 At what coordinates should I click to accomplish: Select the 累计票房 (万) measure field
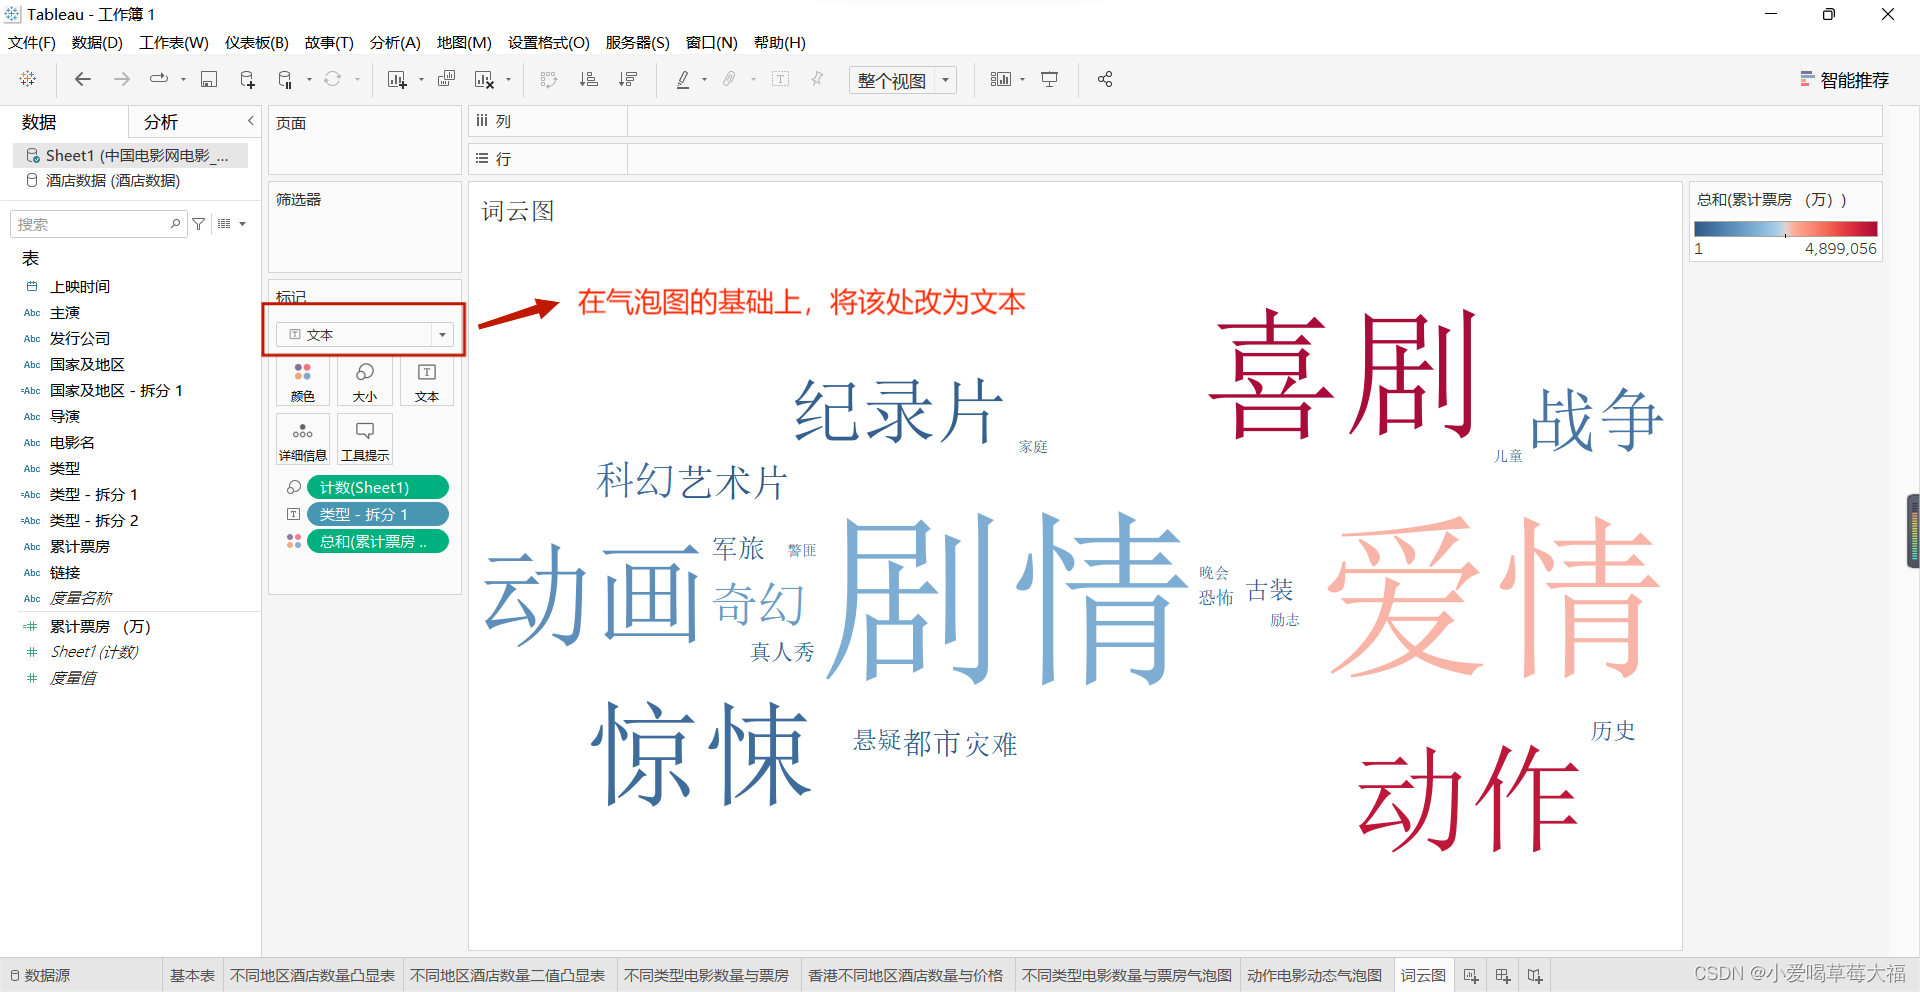tap(100, 627)
